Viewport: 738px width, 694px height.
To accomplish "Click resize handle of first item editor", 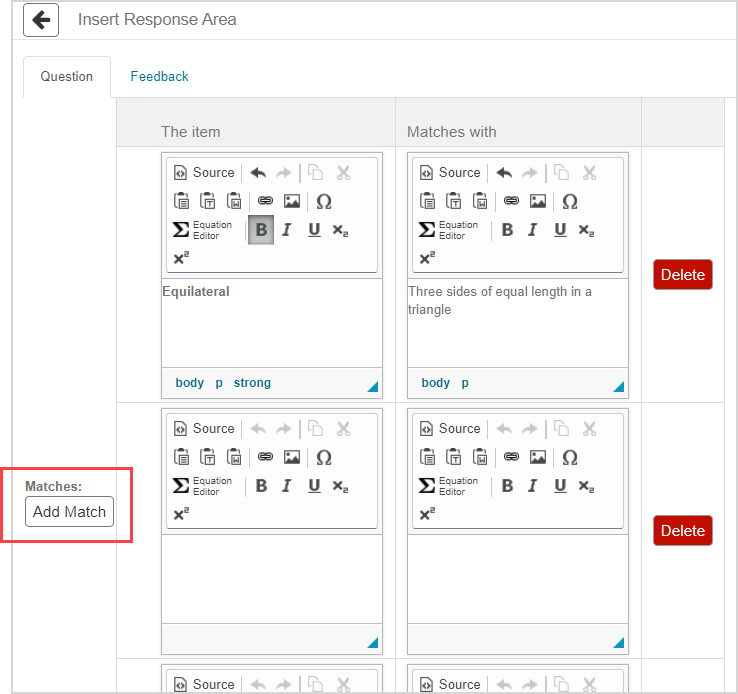I will (372, 387).
